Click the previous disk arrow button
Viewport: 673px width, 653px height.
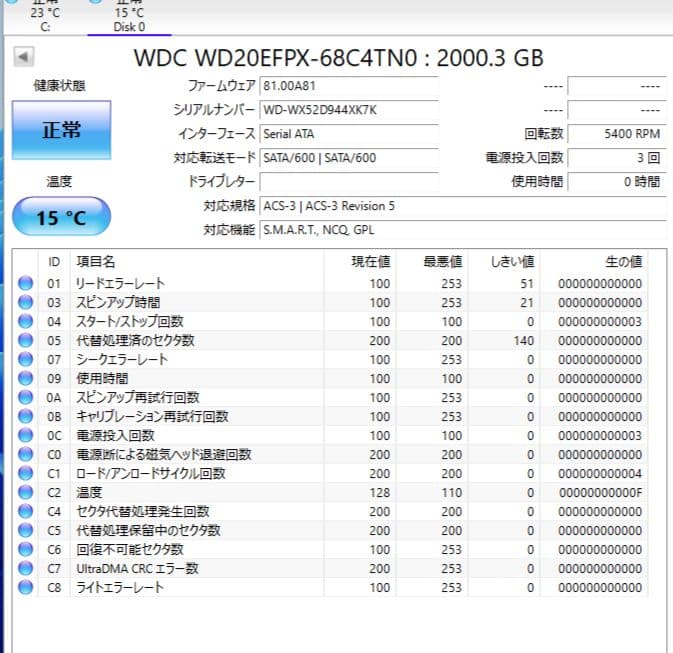tap(24, 56)
